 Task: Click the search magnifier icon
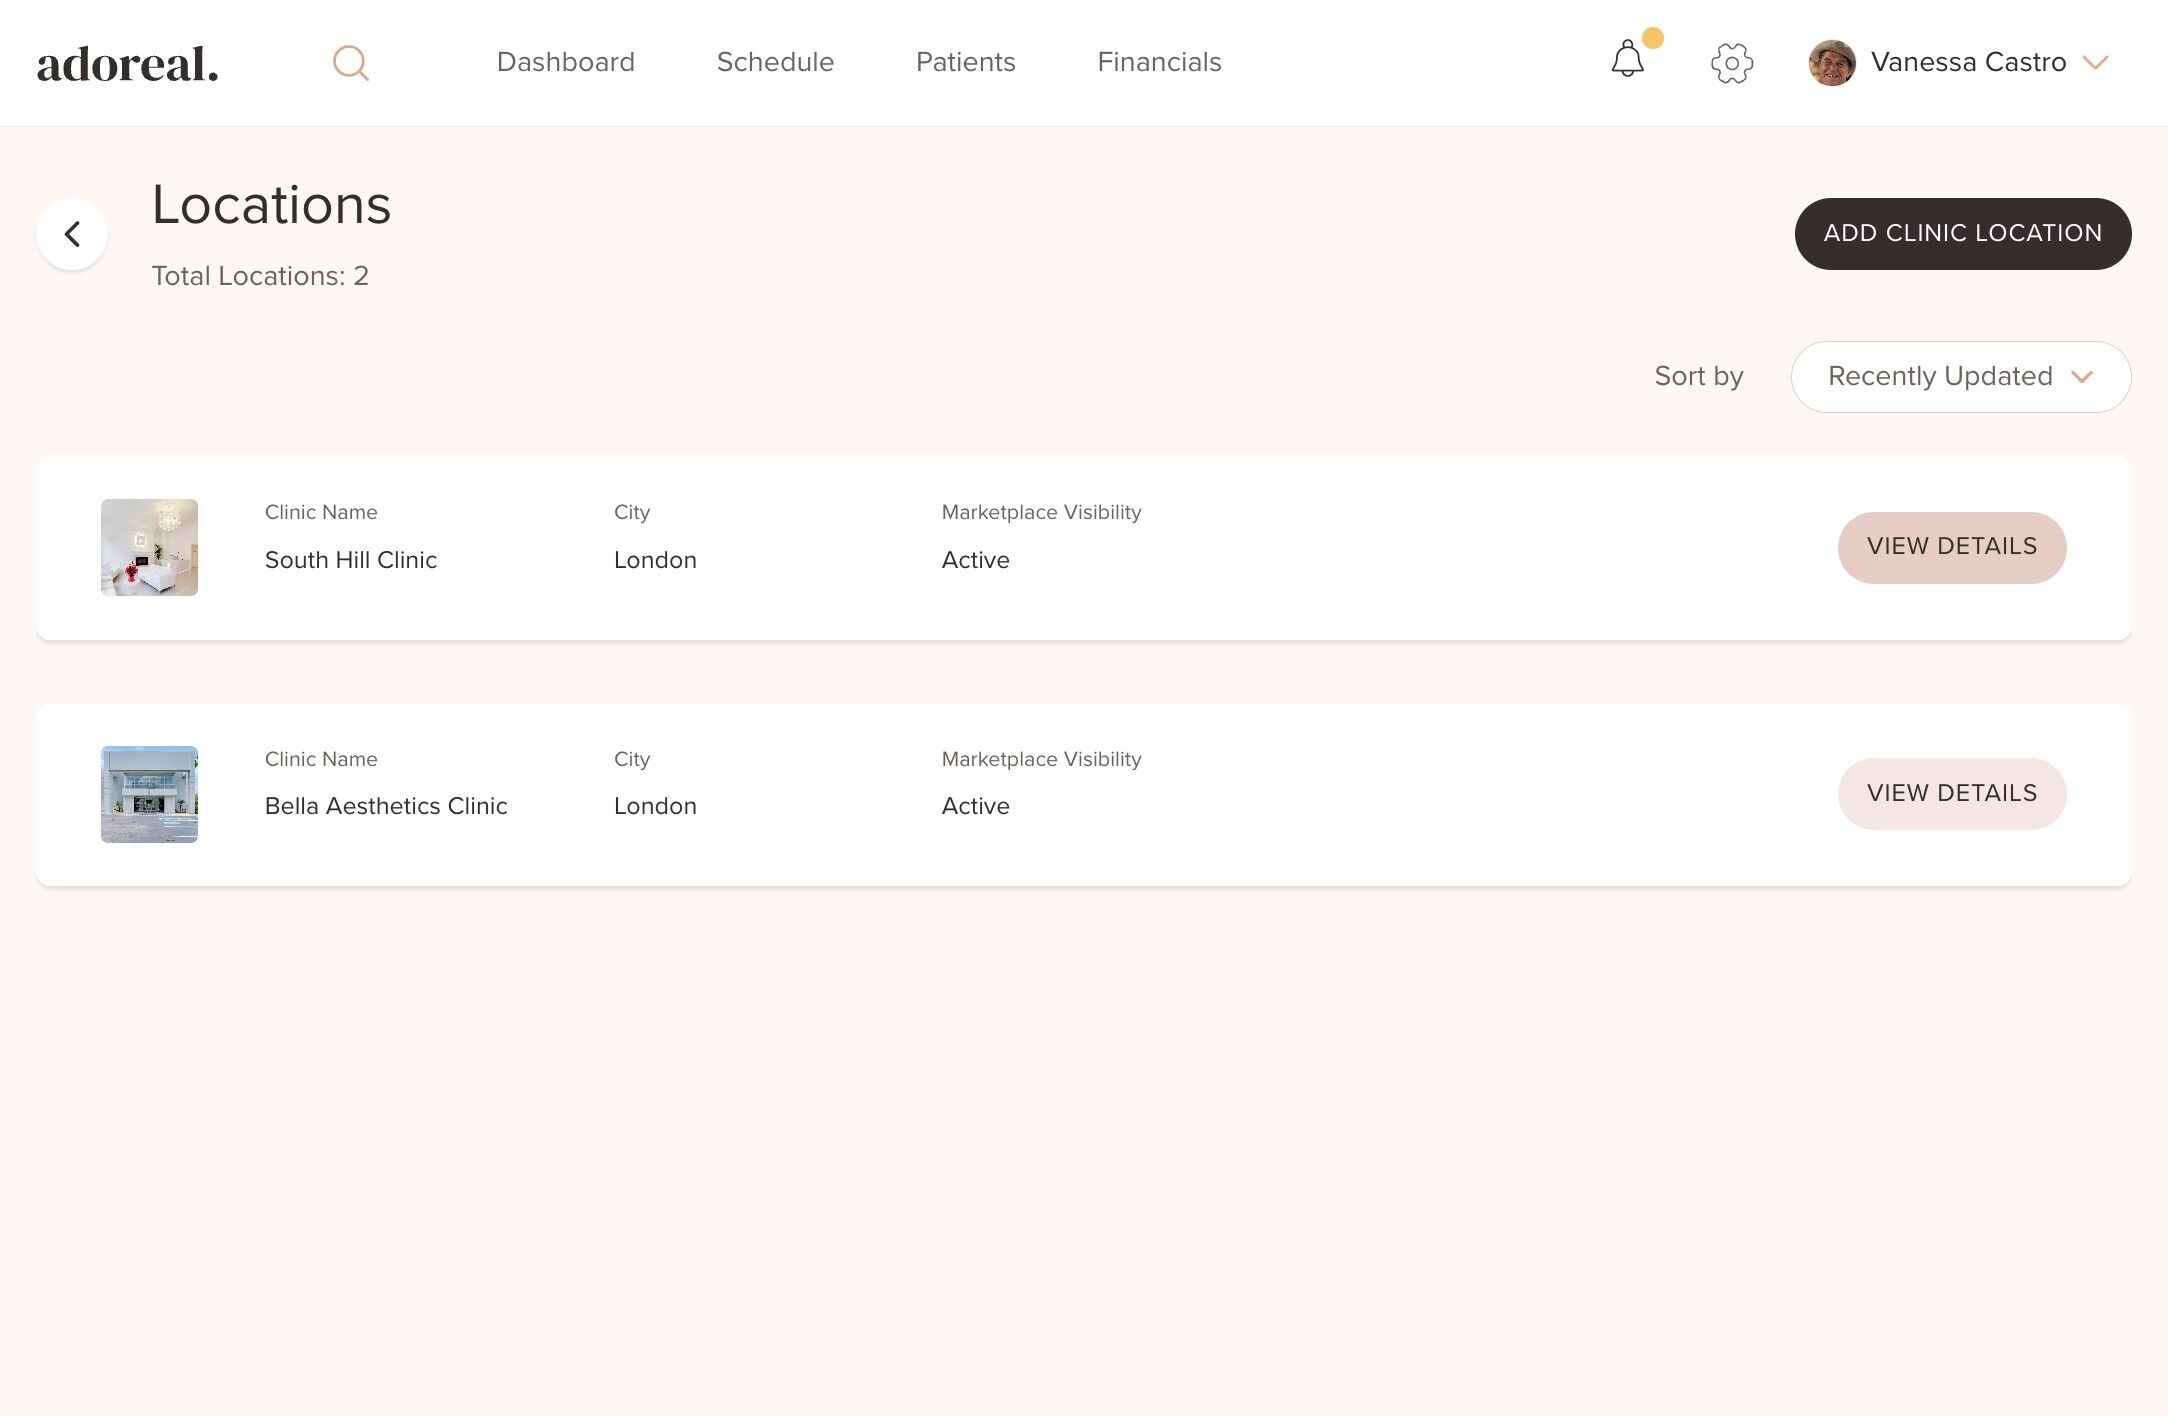click(x=350, y=63)
